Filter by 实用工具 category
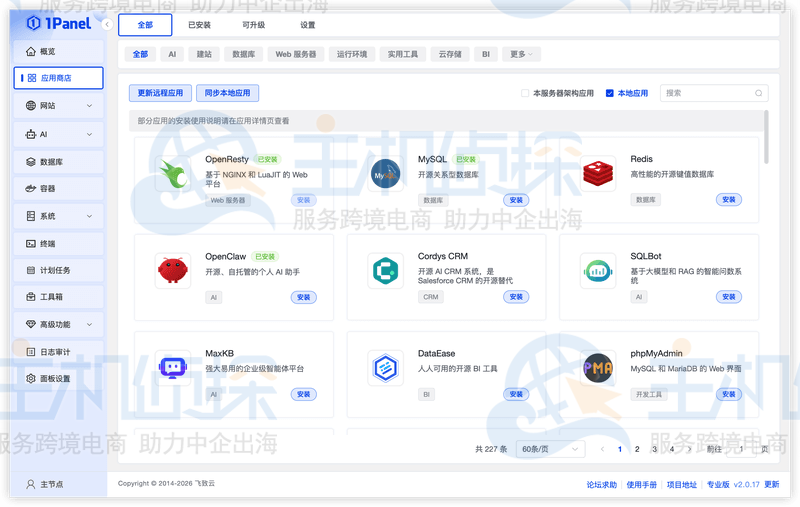The image size is (800, 507). 403,54
